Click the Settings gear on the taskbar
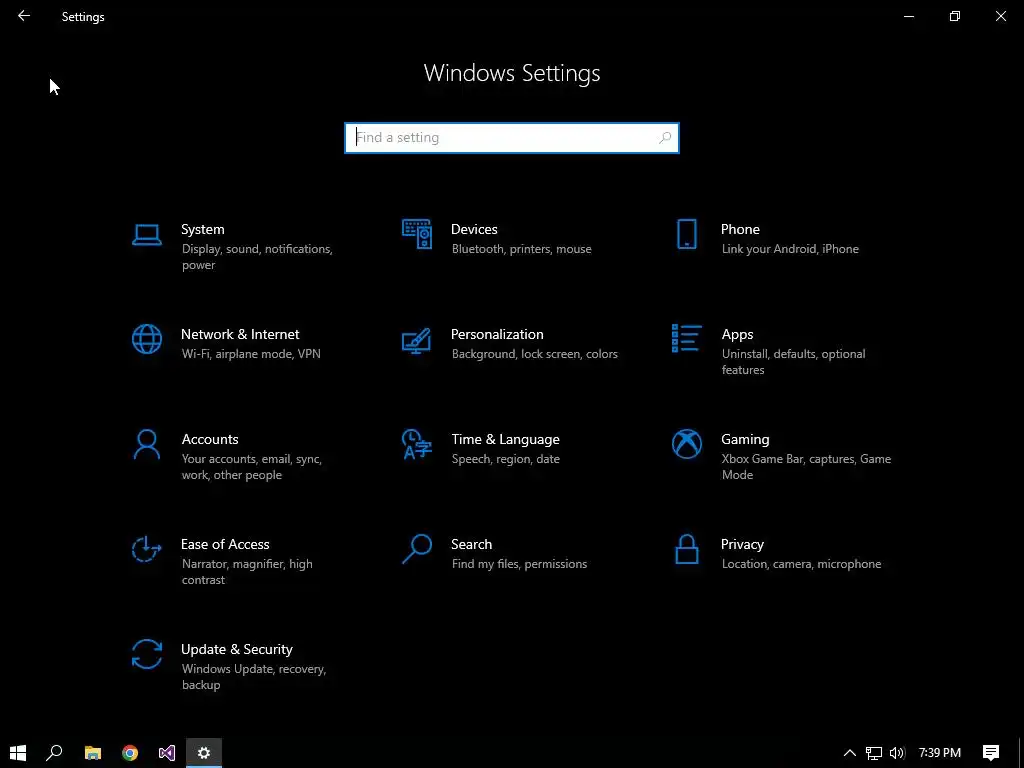This screenshot has width=1024, height=768. [204, 753]
